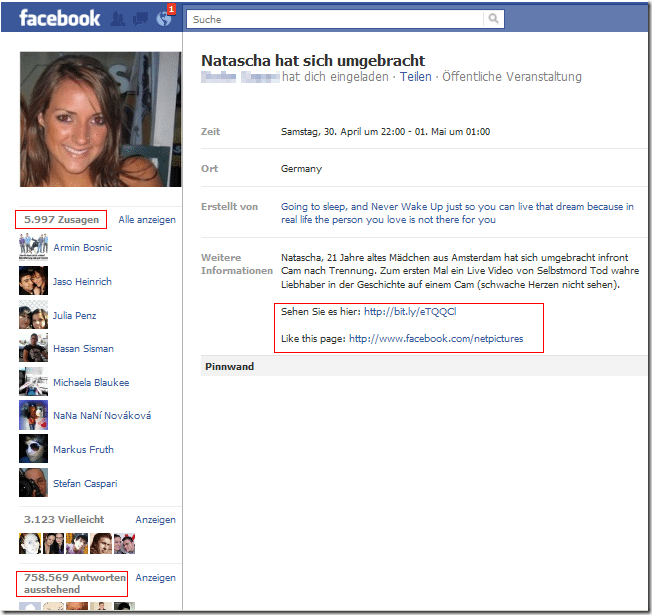Click the facebook logo
Screen dimensions: 652x615
[59, 19]
